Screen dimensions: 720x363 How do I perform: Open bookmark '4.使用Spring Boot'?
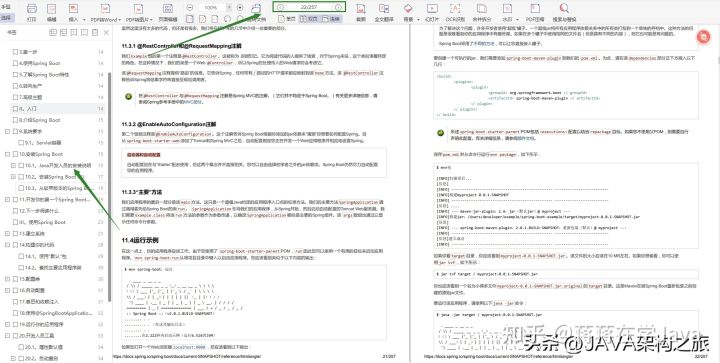[x=39, y=63]
